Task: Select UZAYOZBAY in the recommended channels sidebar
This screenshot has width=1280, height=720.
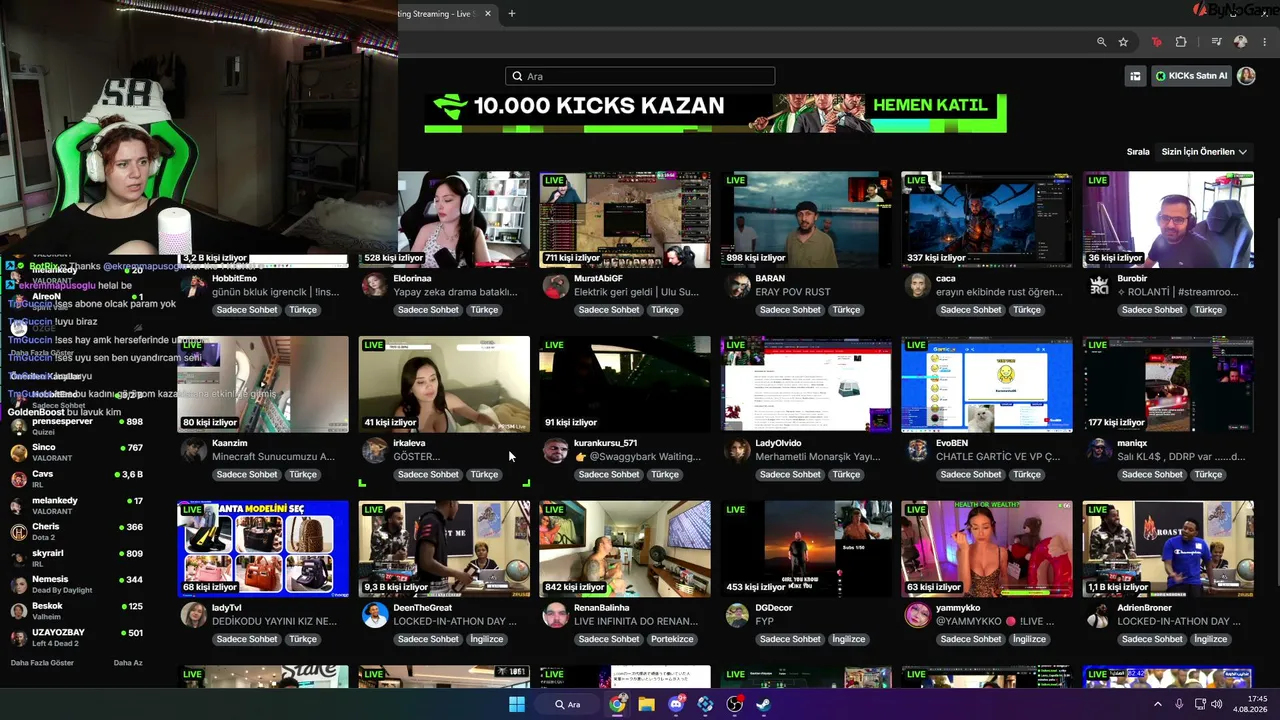Action: coord(77,637)
